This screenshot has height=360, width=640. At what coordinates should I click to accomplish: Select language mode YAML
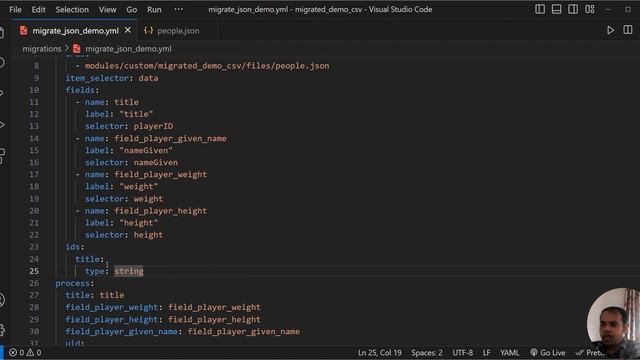509,353
